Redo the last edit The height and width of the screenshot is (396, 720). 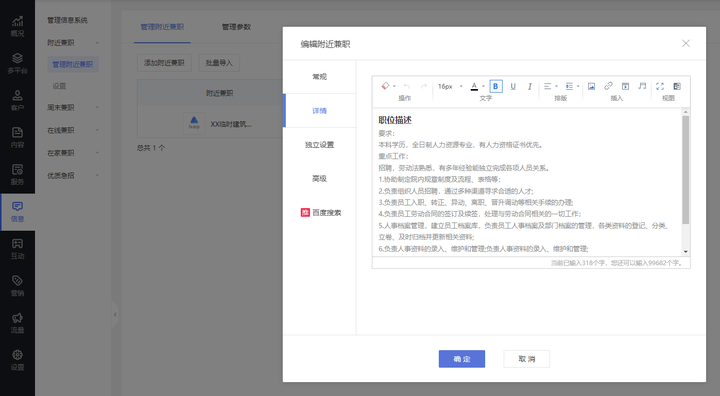click(424, 86)
